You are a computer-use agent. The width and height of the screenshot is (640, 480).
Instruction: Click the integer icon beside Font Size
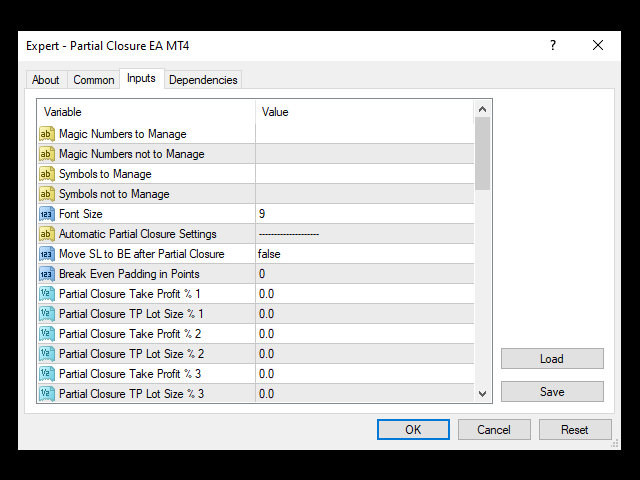[46, 214]
